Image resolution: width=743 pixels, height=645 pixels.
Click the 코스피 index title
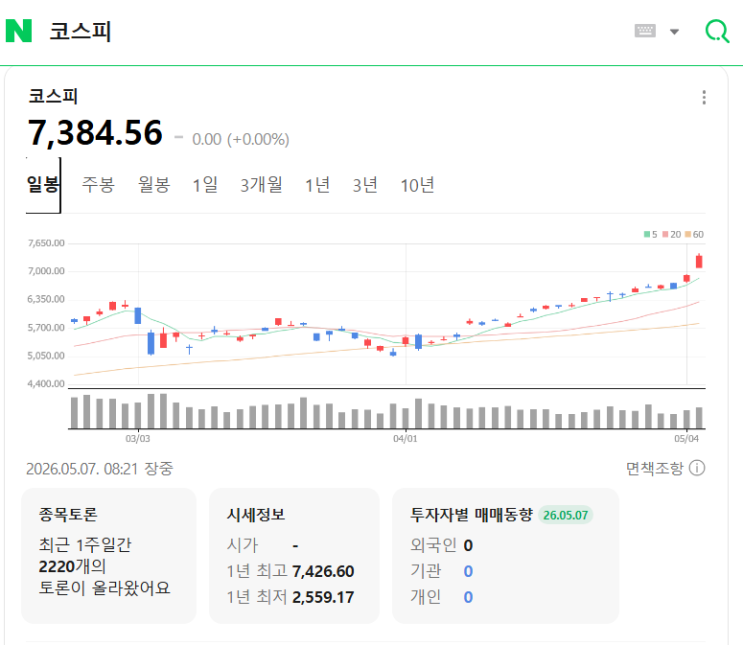point(53,96)
